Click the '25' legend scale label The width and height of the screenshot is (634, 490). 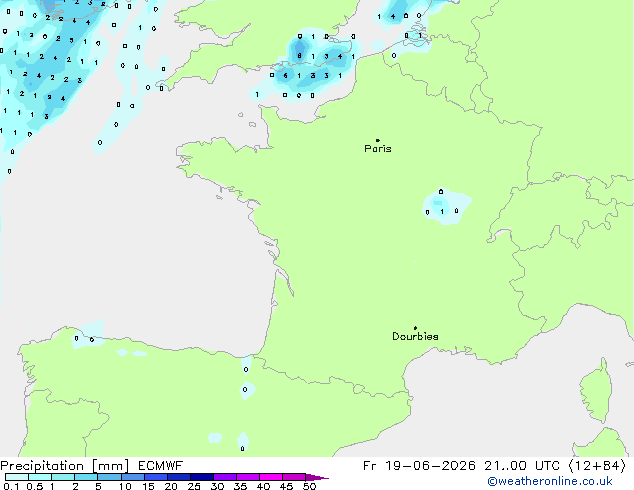(194, 486)
